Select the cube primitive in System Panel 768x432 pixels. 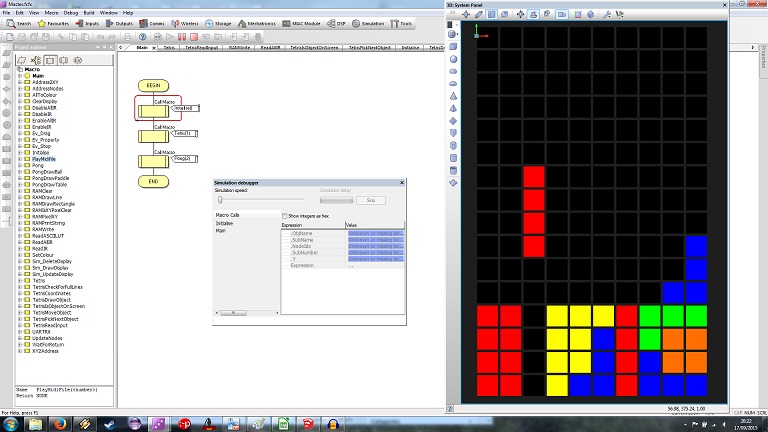pos(453,47)
